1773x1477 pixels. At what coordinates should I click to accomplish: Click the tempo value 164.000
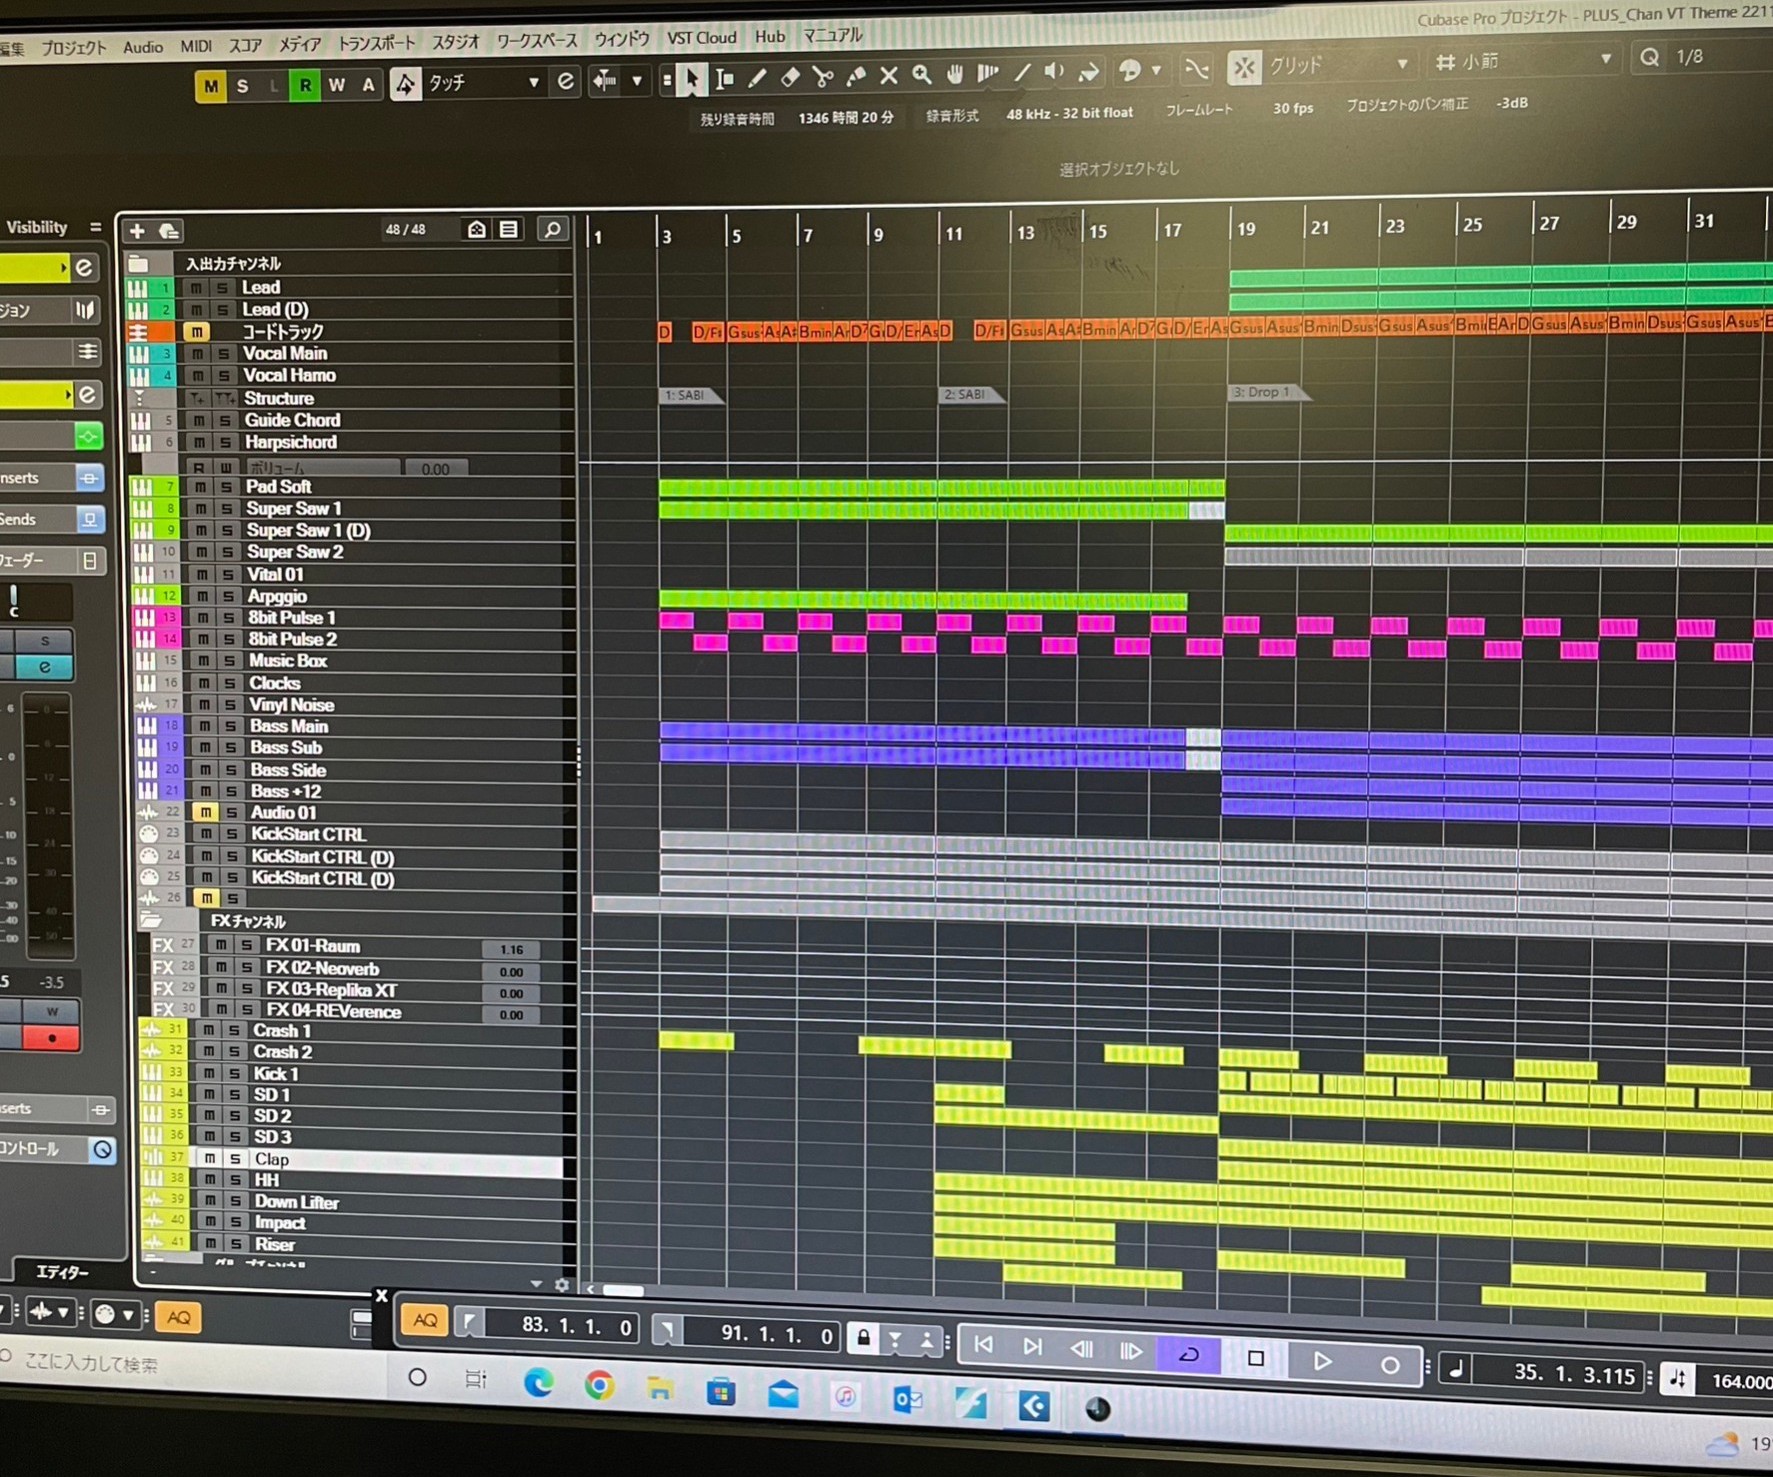pos(1739,1381)
